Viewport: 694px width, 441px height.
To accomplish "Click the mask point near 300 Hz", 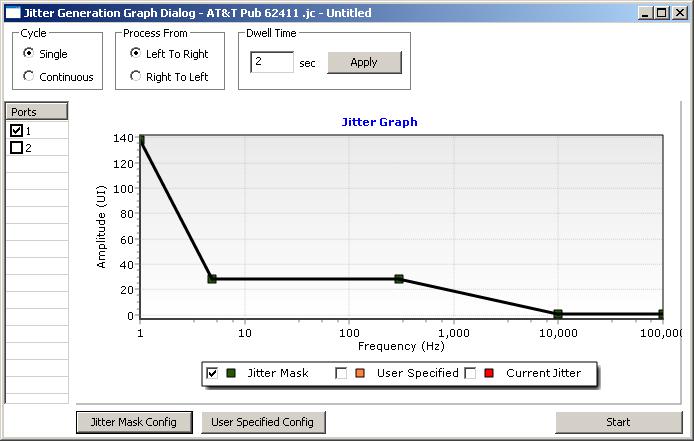I will coord(399,279).
